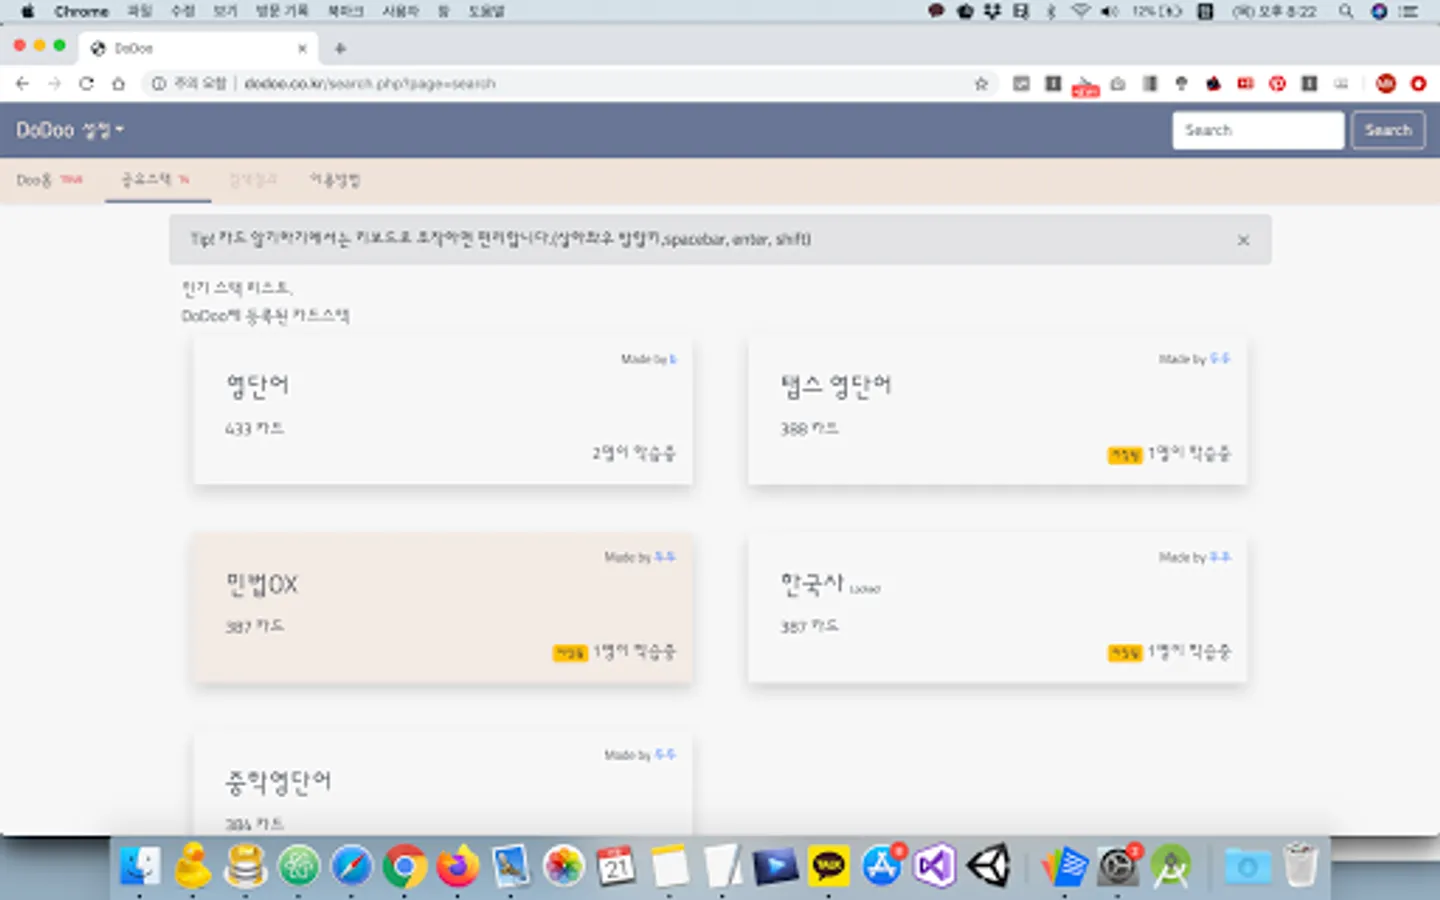Open the Spotlight search magnifier icon
Image resolution: width=1440 pixels, height=900 pixels.
1346,11
